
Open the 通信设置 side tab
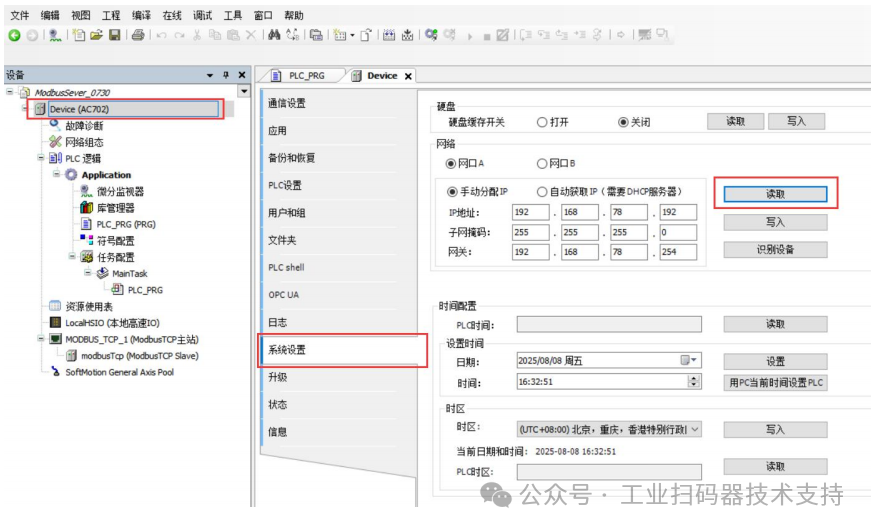pyautogui.click(x=340, y=103)
